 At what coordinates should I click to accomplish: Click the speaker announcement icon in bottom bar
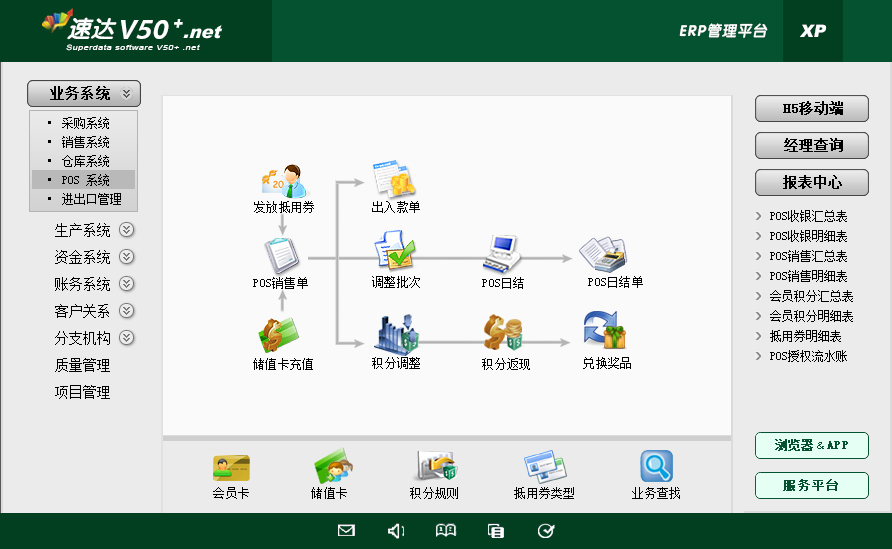[x=396, y=531]
